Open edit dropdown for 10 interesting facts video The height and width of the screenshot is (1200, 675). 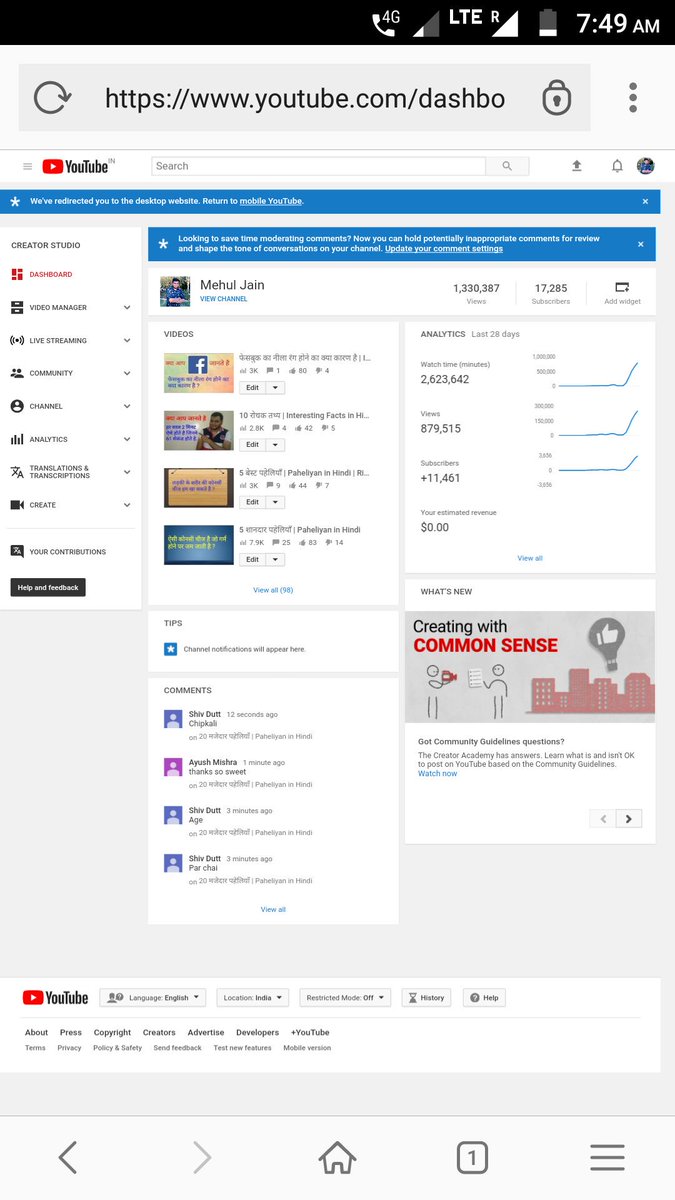pos(275,444)
